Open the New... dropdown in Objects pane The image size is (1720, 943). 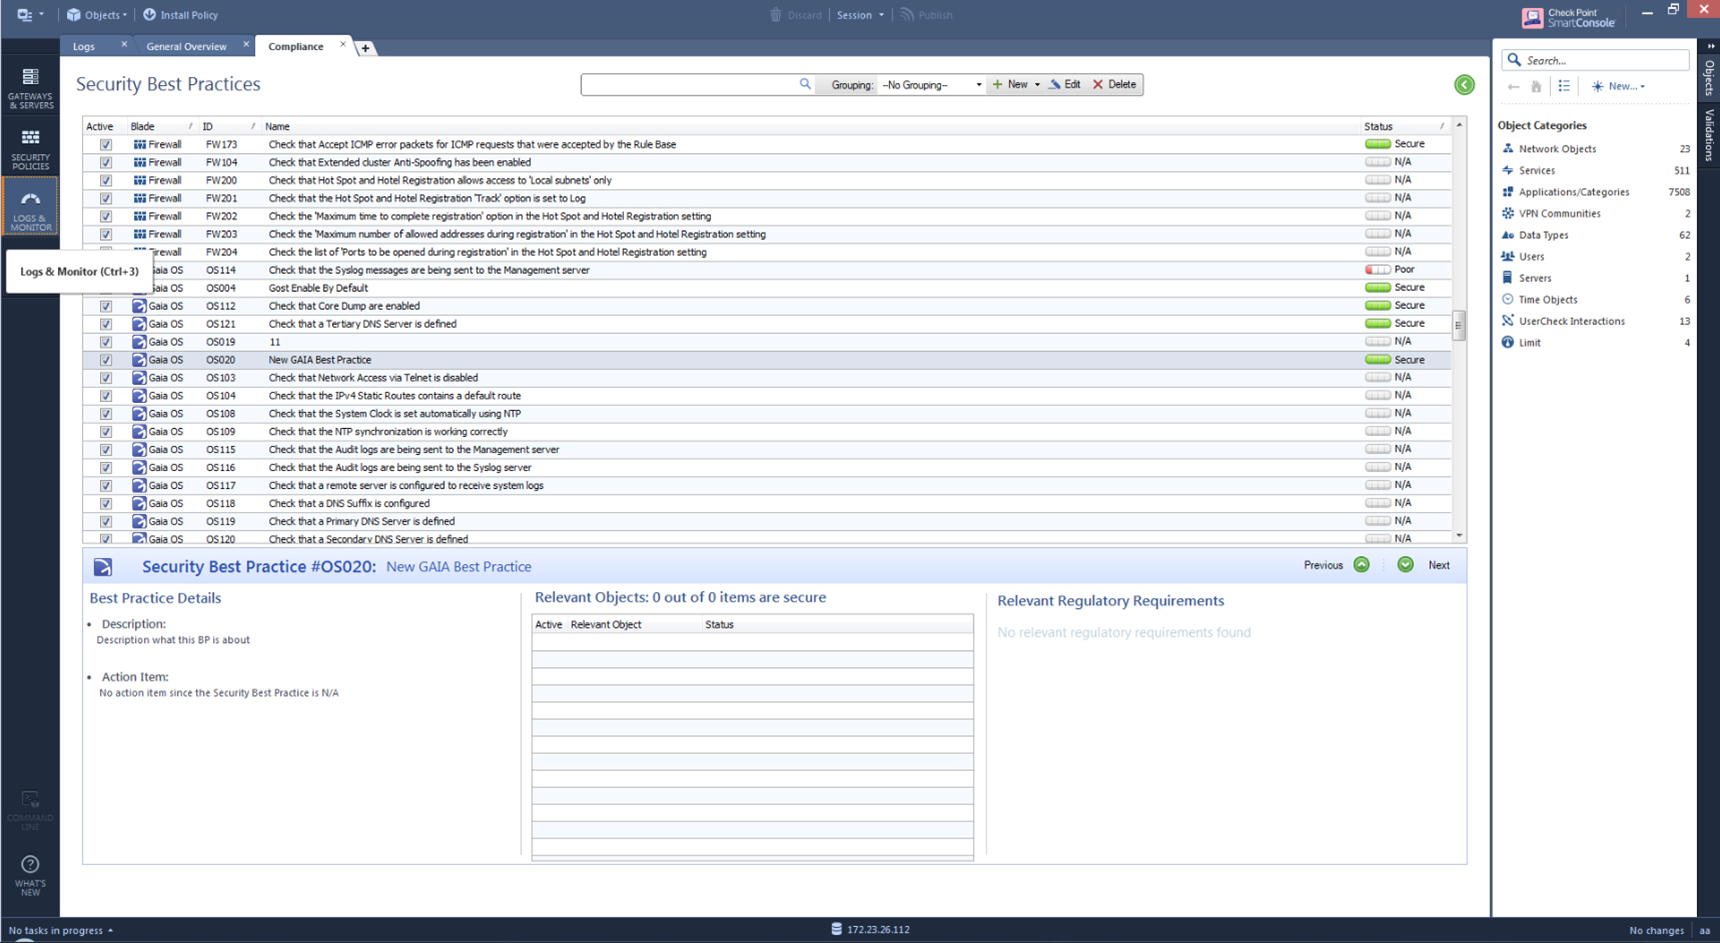click(x=1619, y=87)
